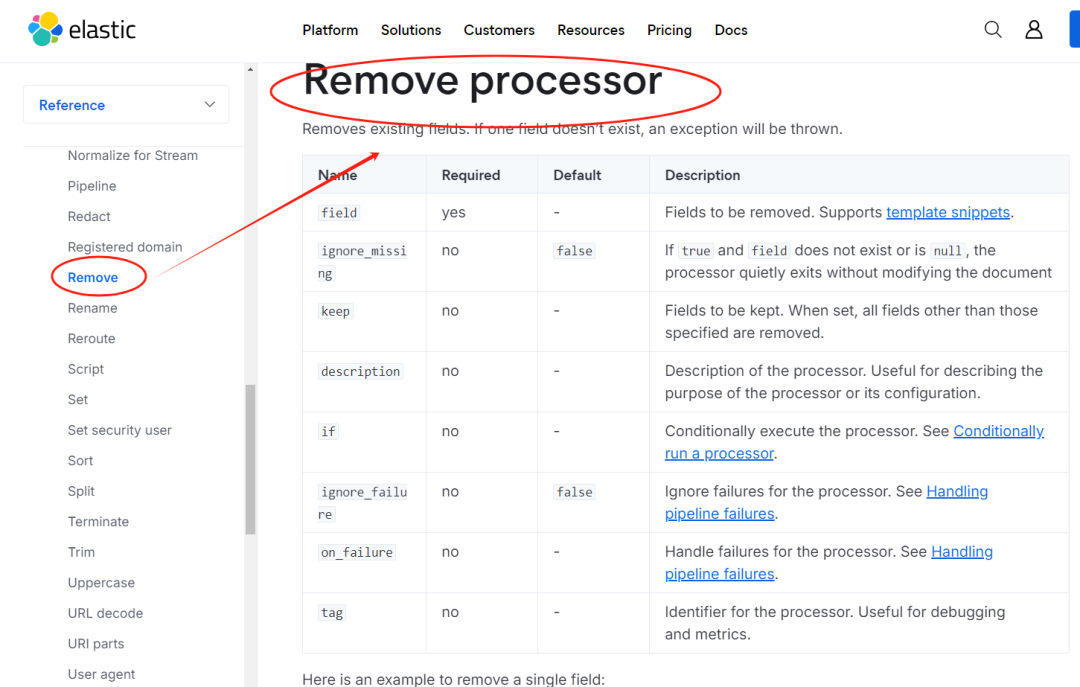1080x687 pixels.
Task: Open the search magnifier icon
Action: (x=993, y=30)
